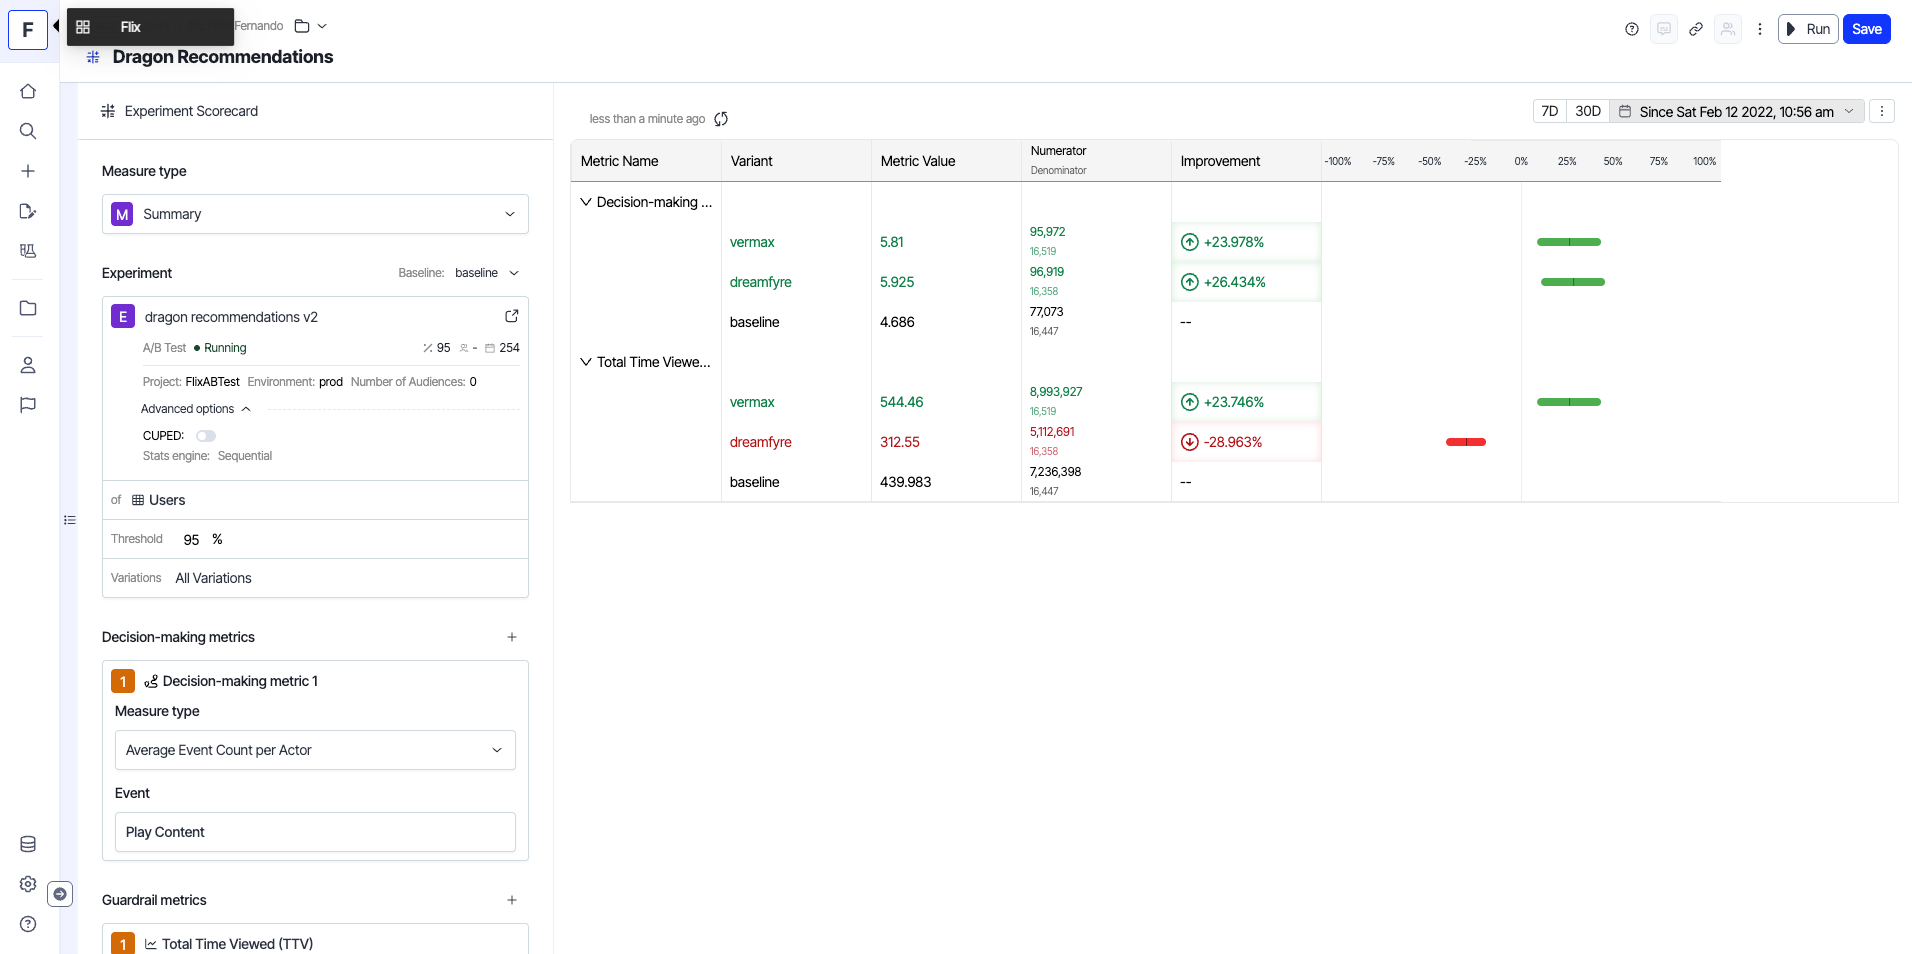Toggle the CUPED switch

click(206, 436)
